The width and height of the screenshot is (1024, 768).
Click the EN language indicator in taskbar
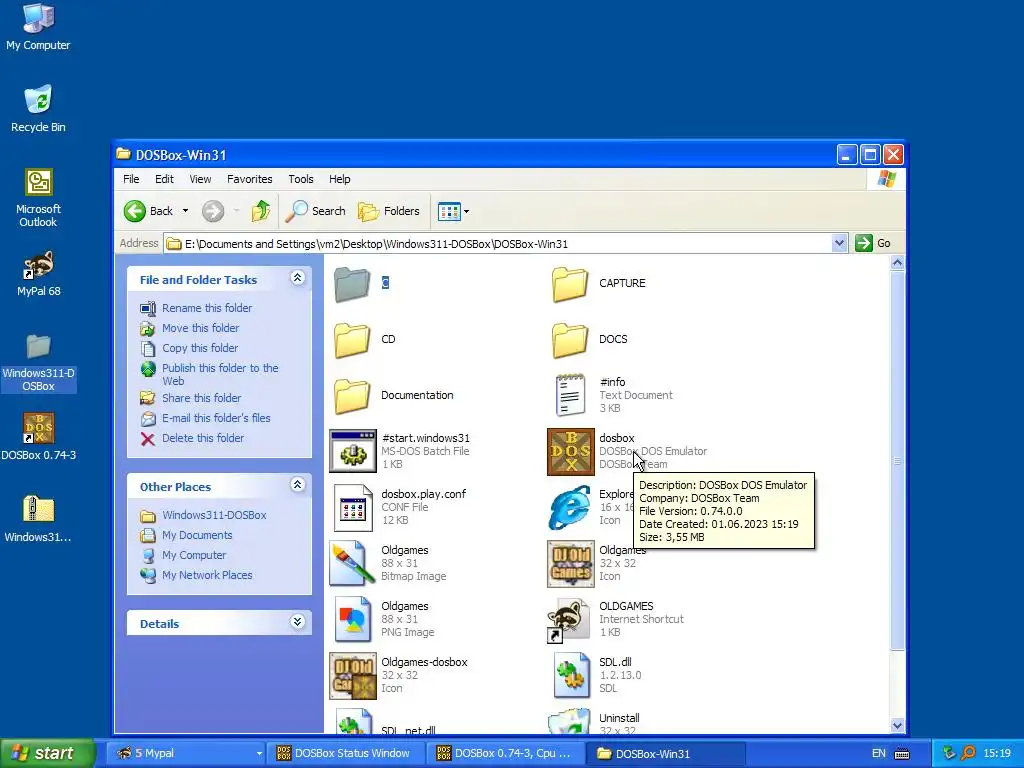tap(878, 754)
